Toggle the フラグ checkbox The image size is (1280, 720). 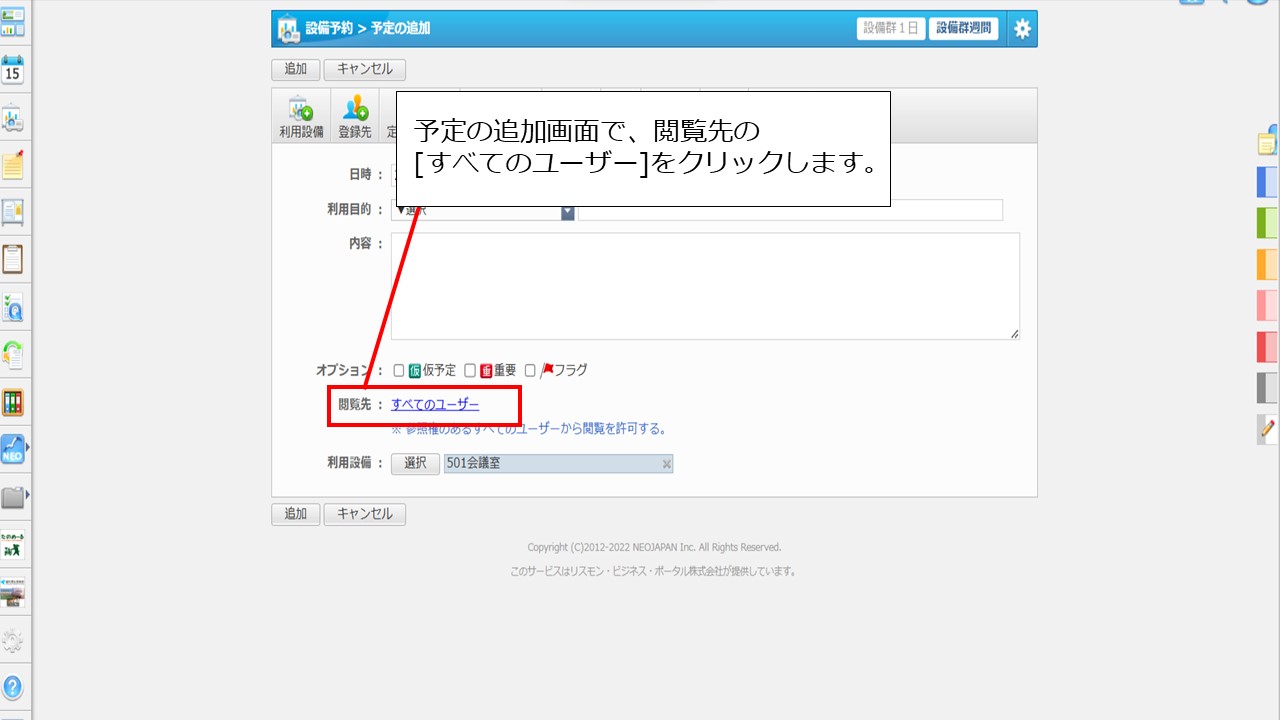531,370
